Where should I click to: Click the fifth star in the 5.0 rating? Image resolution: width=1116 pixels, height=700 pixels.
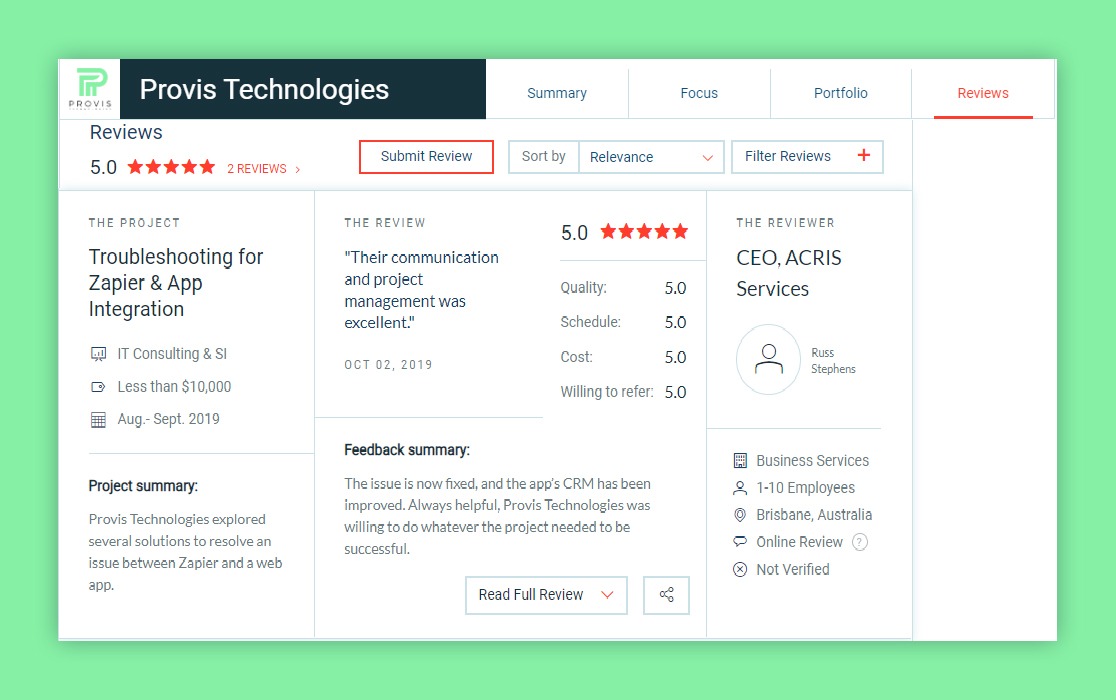click(206, 167)
